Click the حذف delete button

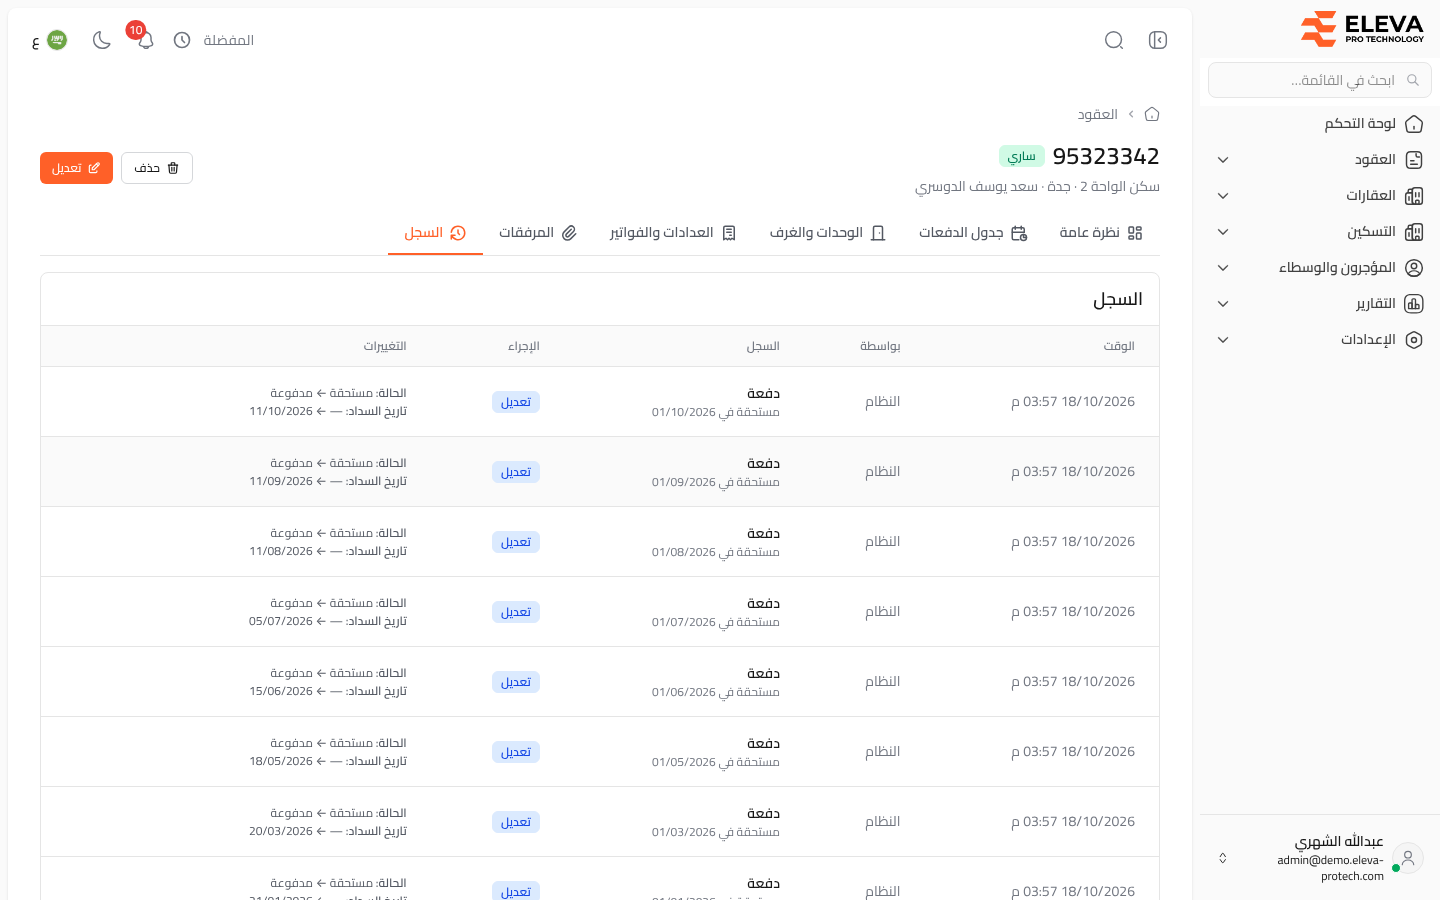point(157,168)
